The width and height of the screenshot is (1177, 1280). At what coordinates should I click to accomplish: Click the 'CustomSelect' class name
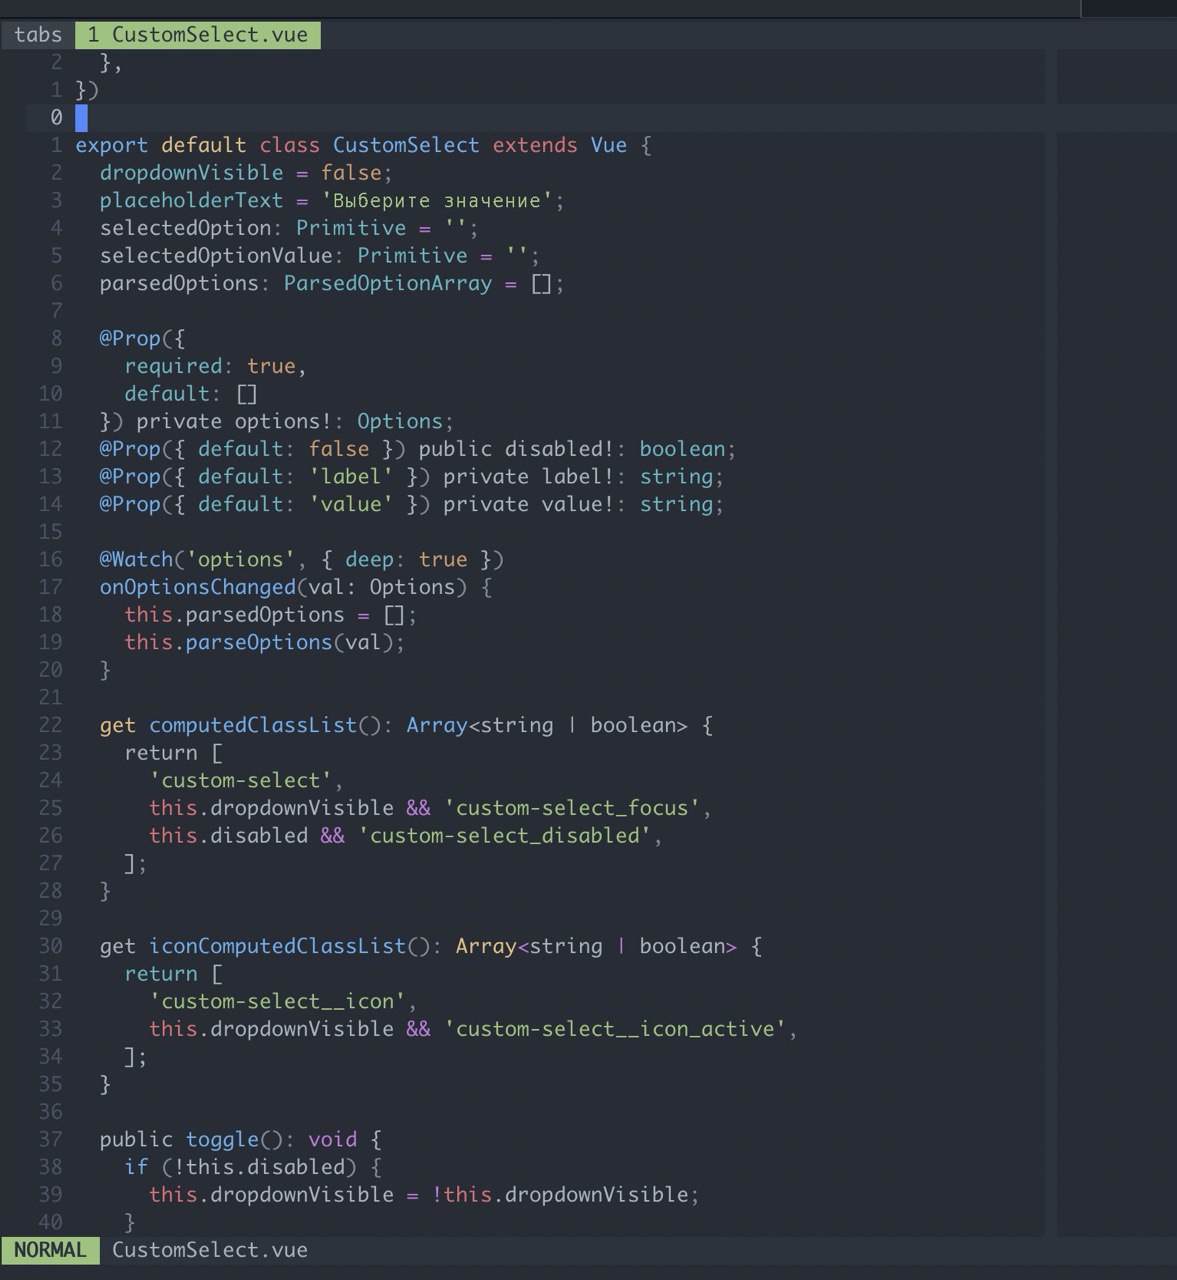click(x=406, y=145)
